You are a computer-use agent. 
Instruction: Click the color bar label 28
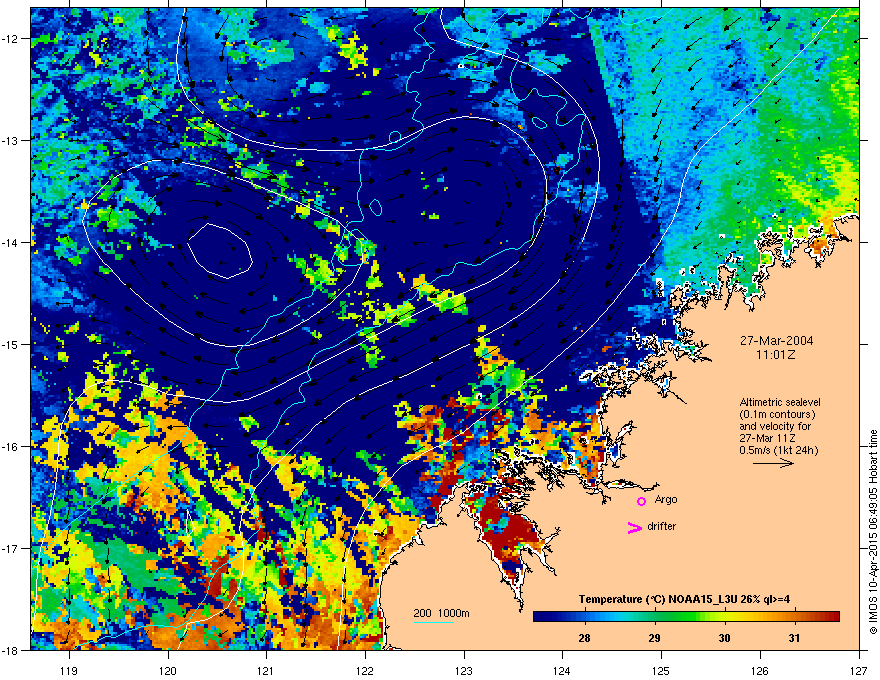pos(584,638)
